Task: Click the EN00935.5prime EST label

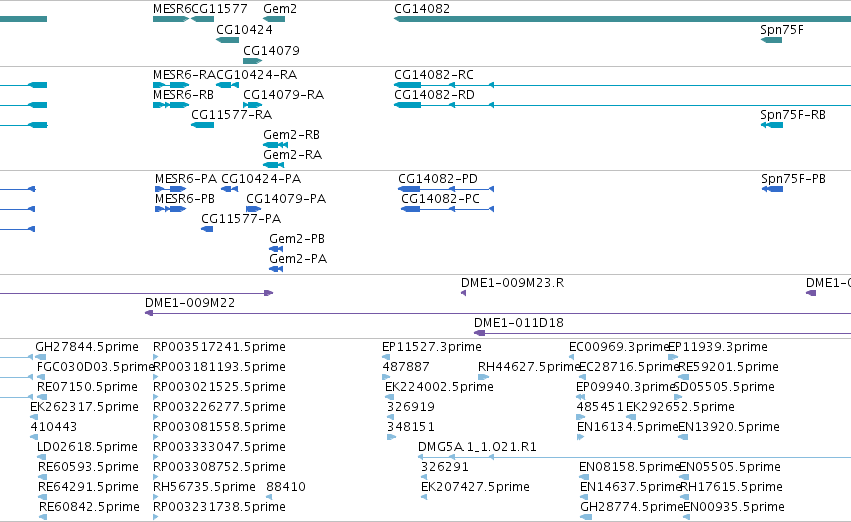Action: click(x=734, y=507)
